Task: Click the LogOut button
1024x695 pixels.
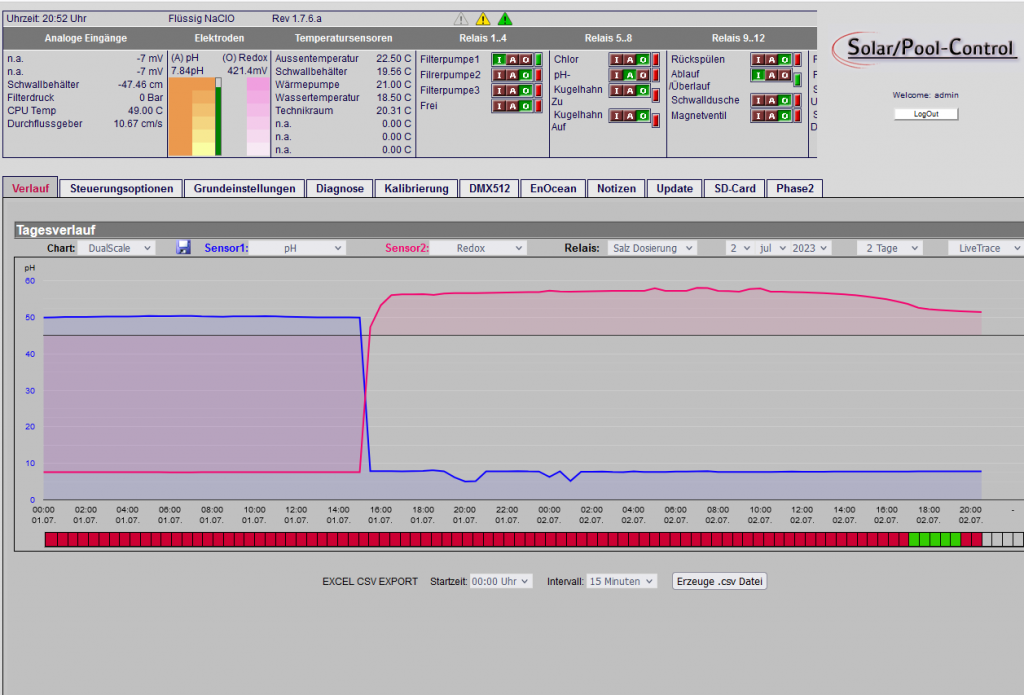Action: tap(926, 114)
